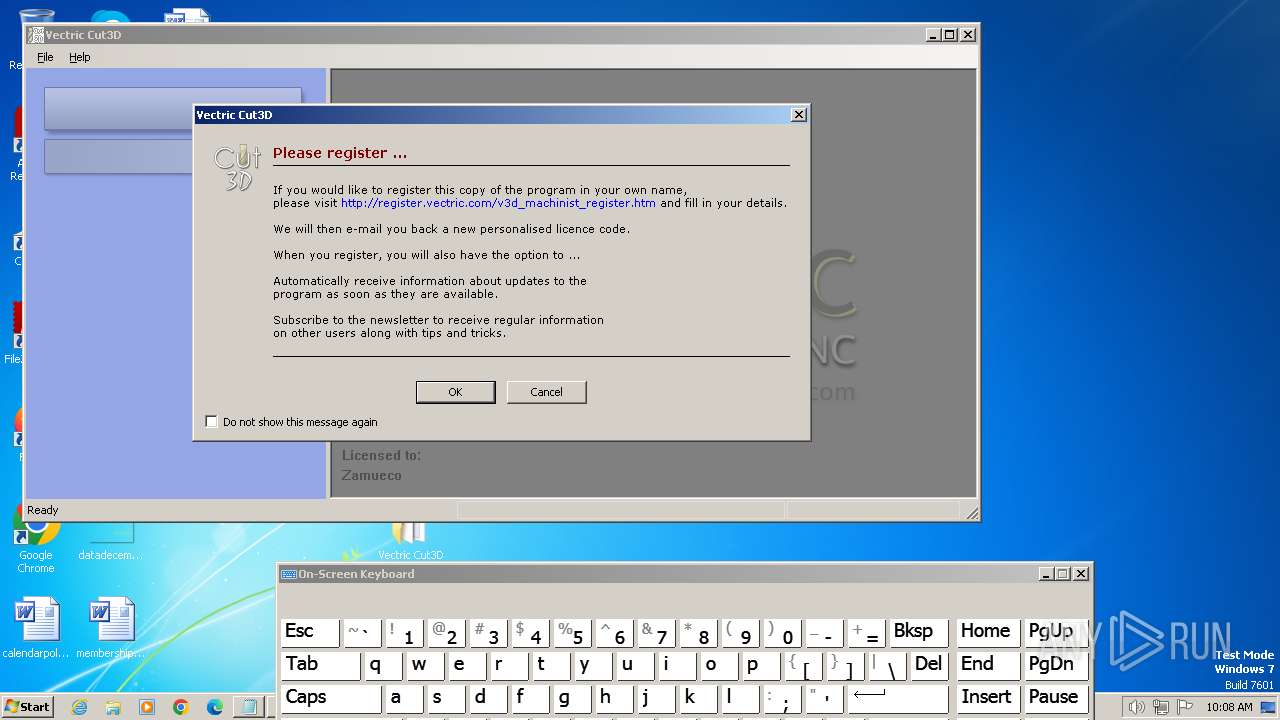Tap the q key on On-Screen Keyboard
Viewport: 1280px width, 720px height.
pyautogui.click(x=383, y=665)
